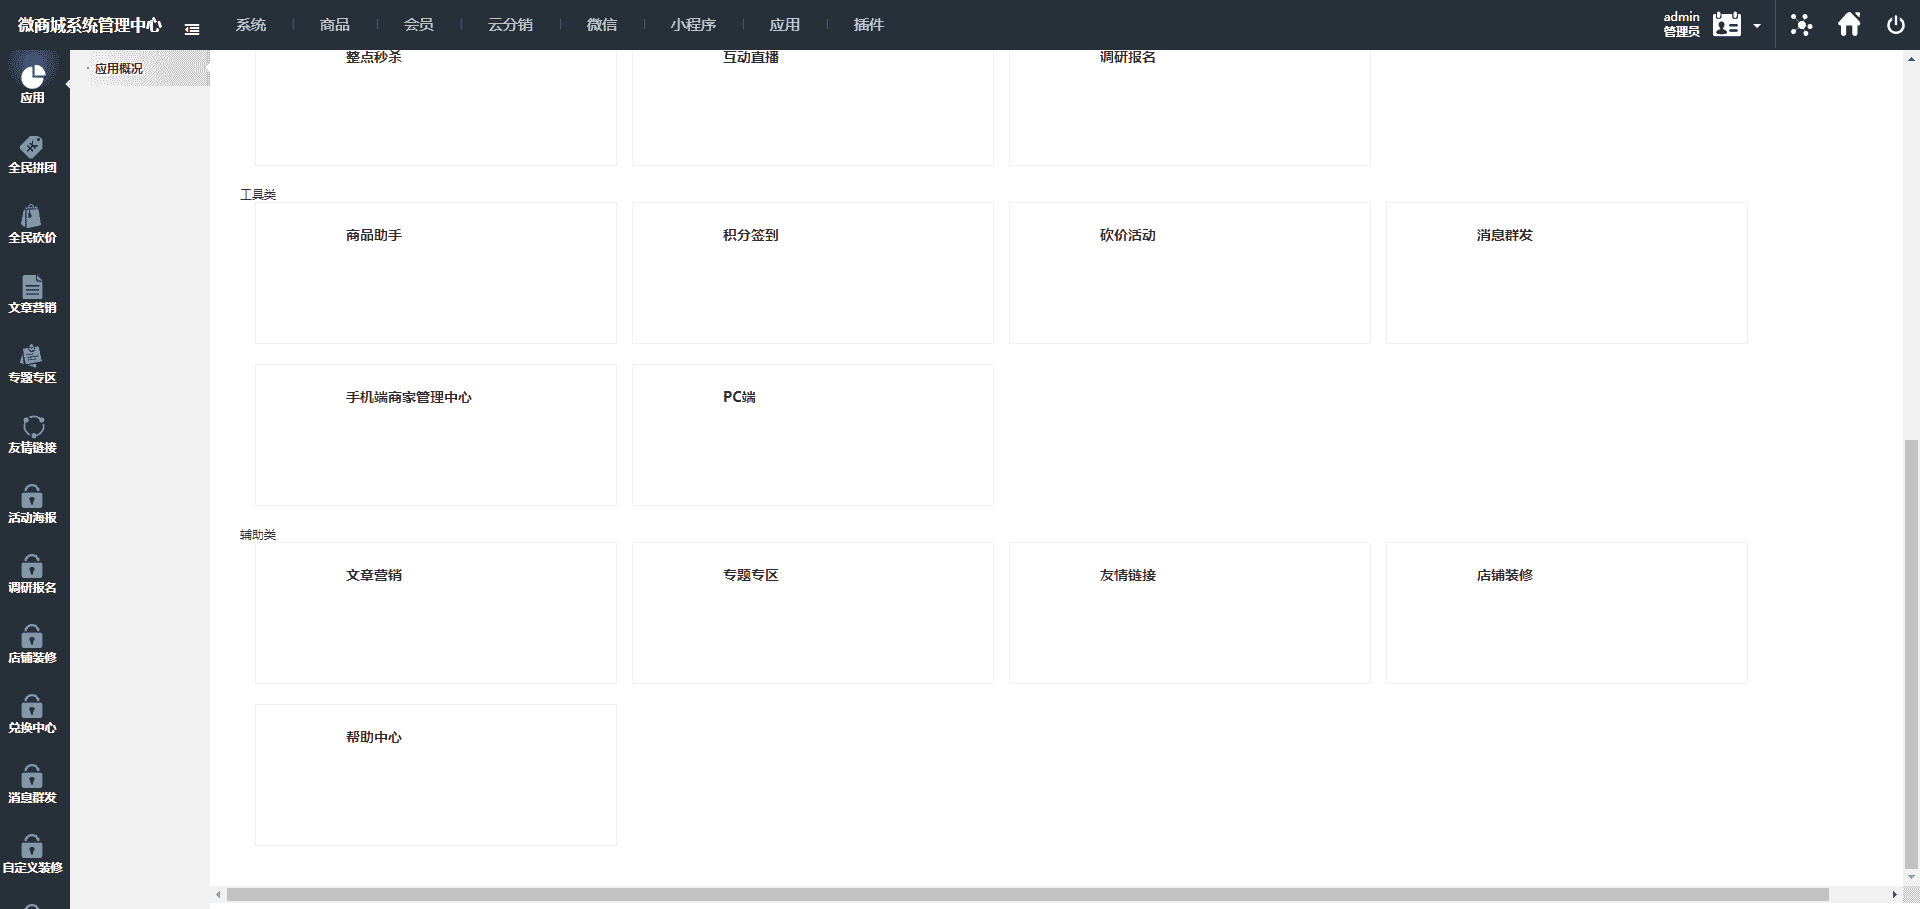Open 文章营销 card in 辅助类
The width and height of the screenshot is (1920, 909).
[436, 613]
